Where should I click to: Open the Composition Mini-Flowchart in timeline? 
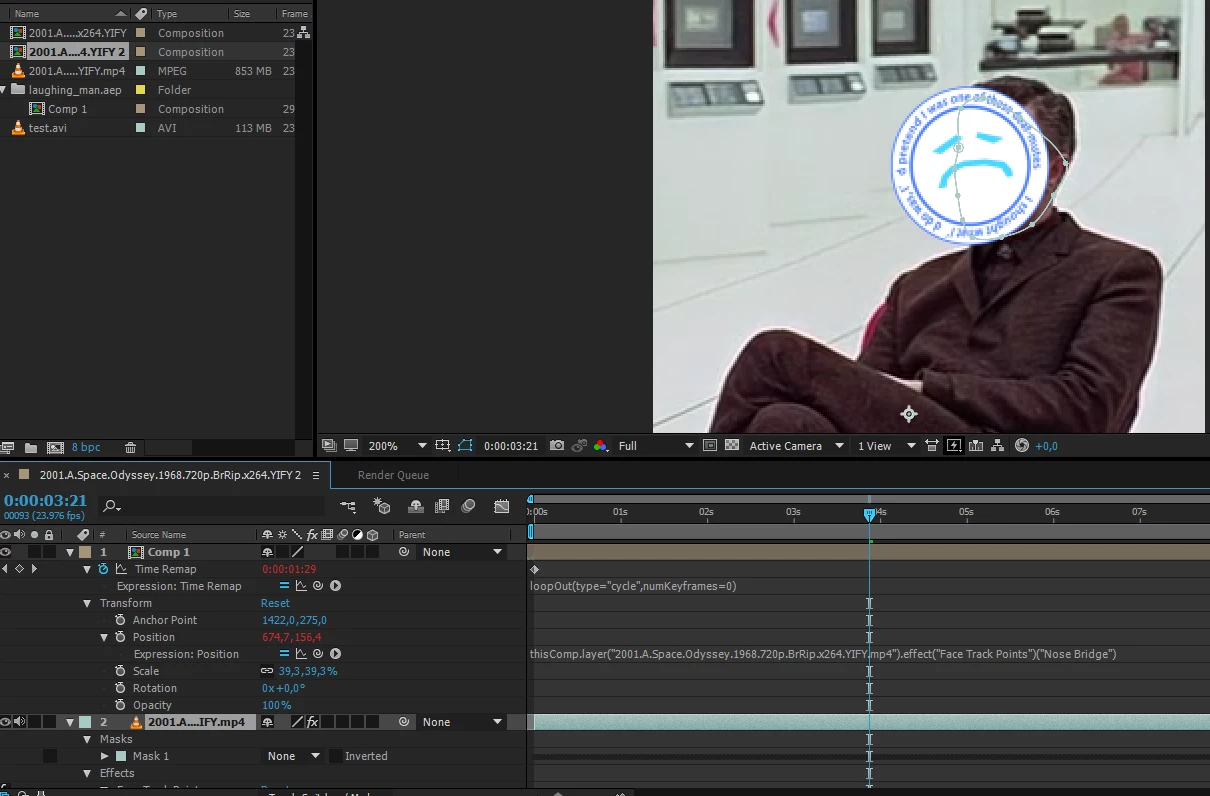pos(348,506)
